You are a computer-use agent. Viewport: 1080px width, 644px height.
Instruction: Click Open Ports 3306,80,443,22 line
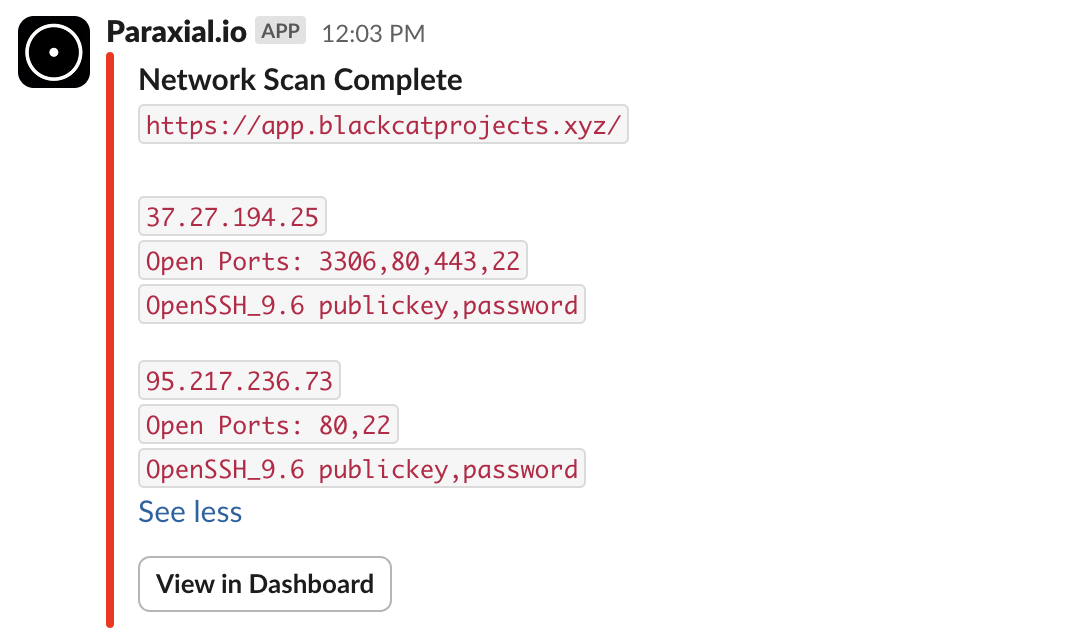coord(333,260)
